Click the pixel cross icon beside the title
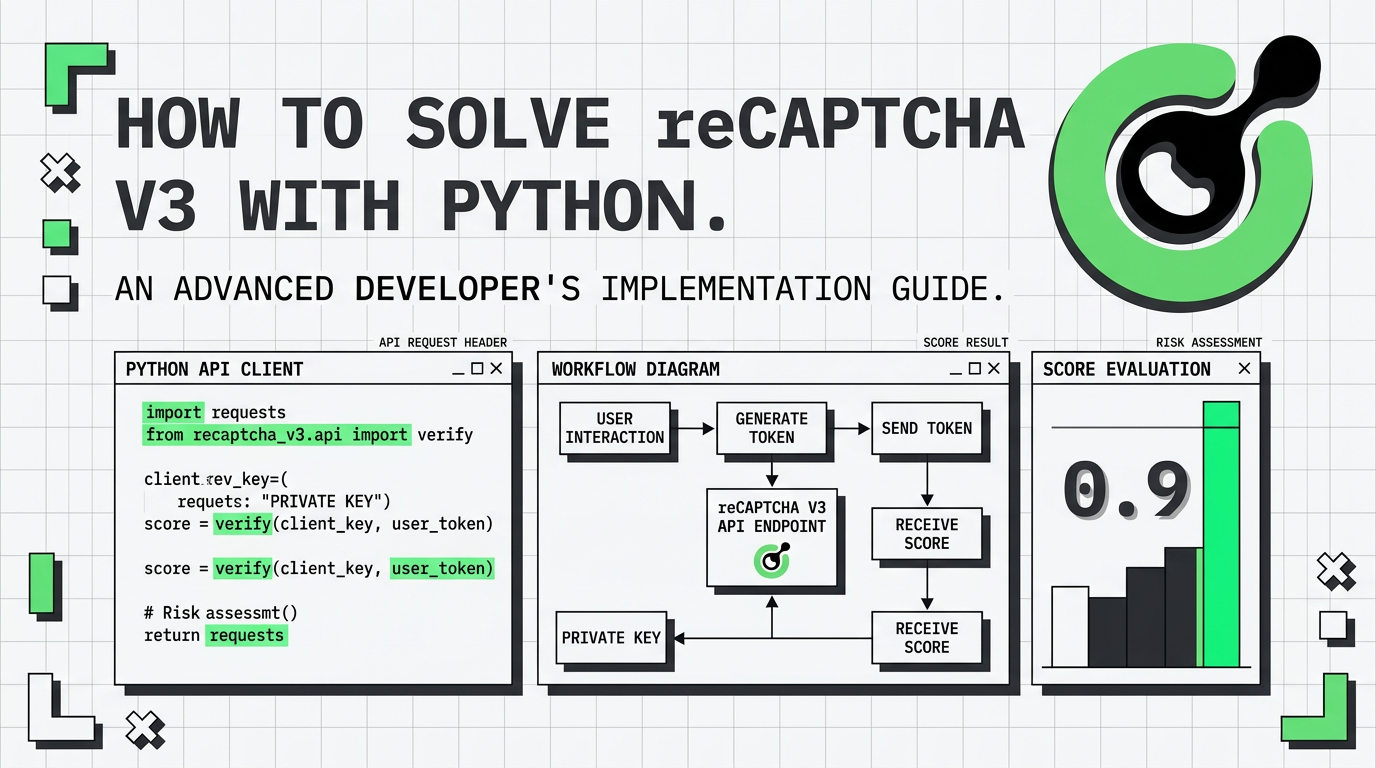The width and height of the screenshot is (1376, 768). click(60, 174)
